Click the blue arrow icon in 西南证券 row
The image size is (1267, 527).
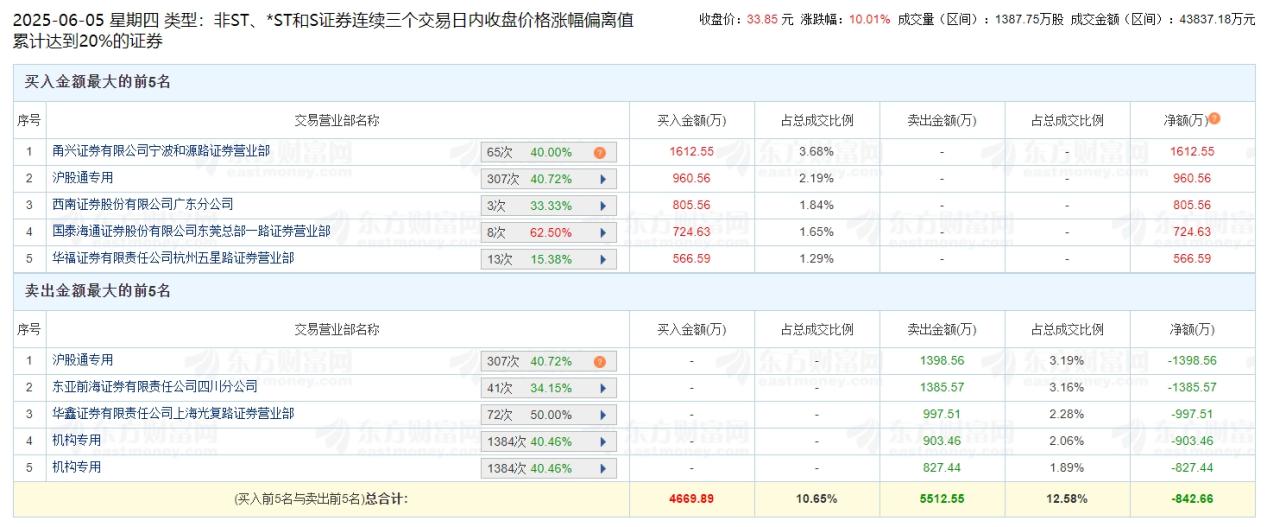(x=603, y=205)
